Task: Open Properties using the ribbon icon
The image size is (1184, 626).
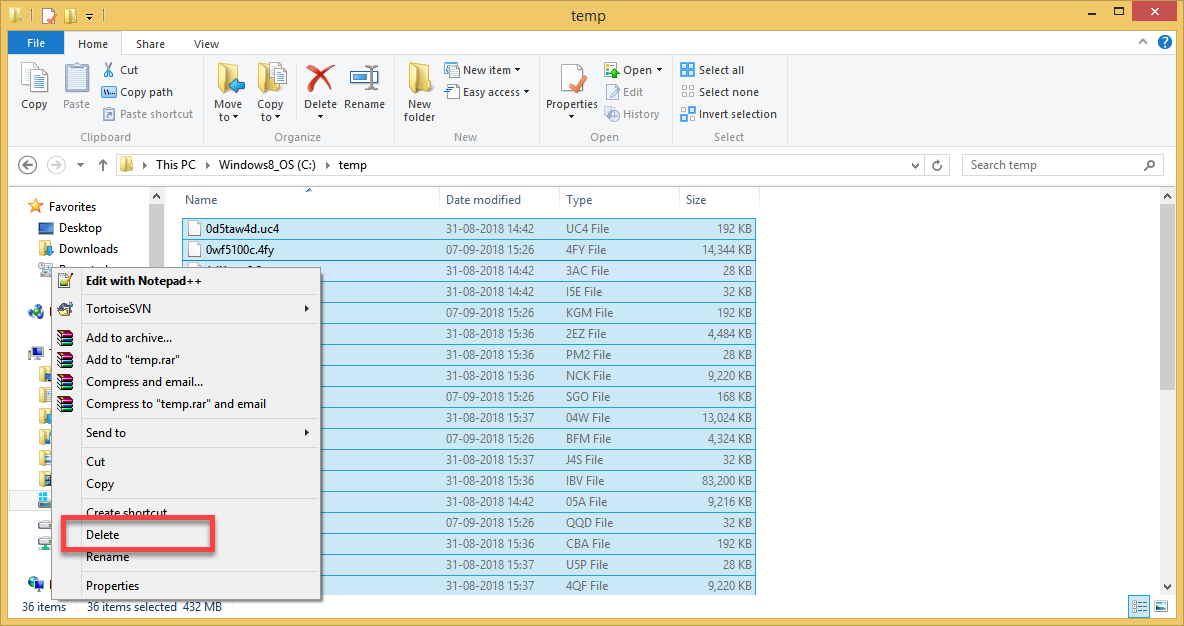Action: point(571,88)
